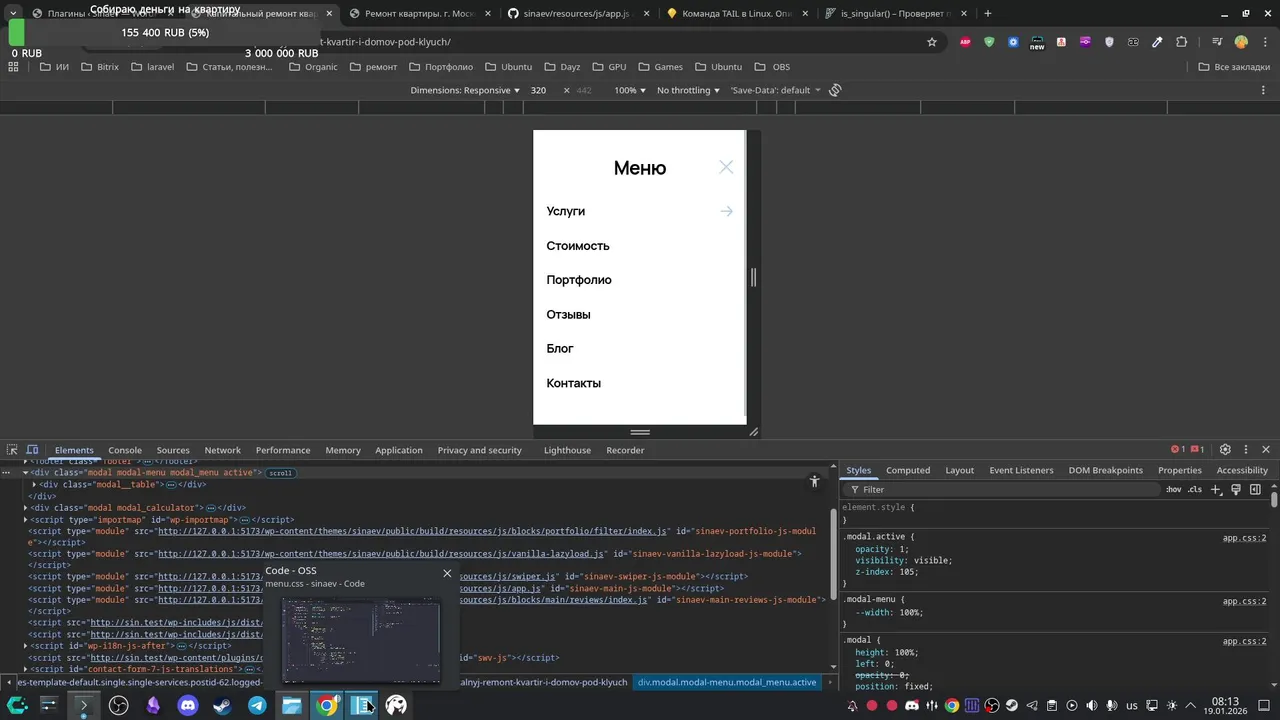The image size is (1280, 720).
Task: Open the Event Listeners tab
Action: [1021, 470]
